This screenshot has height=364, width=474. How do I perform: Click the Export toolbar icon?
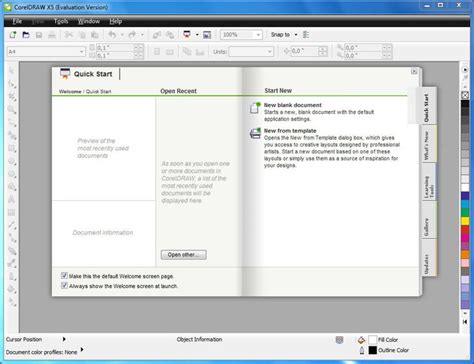[x=170, y=35]
